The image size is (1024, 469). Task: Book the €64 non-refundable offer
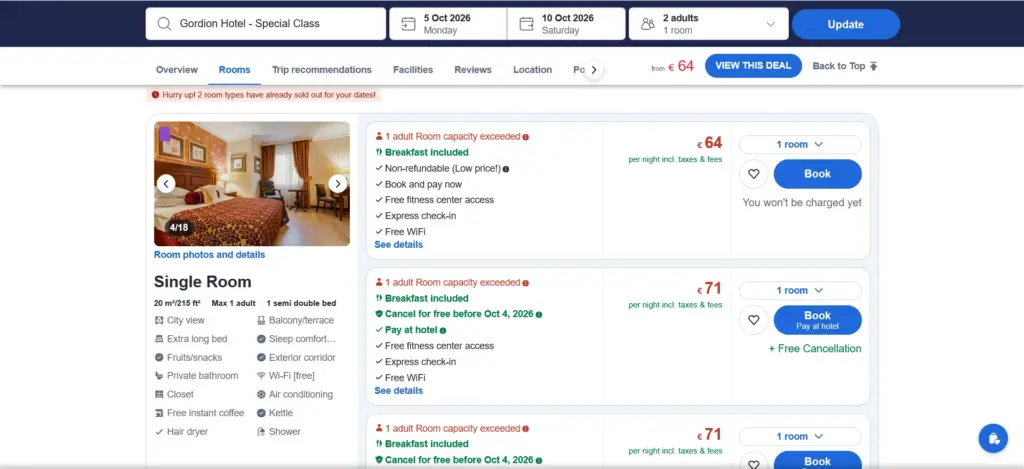[818, 174]
